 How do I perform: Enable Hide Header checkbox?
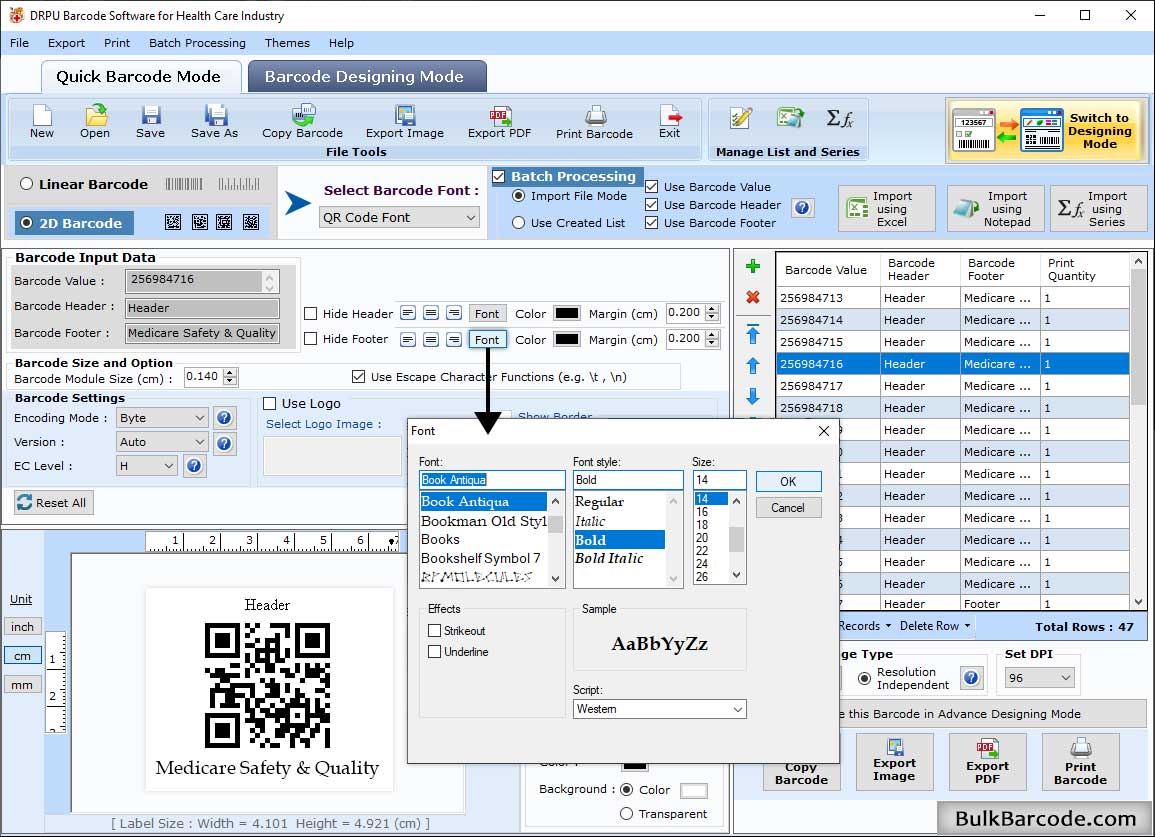point(311,314)
